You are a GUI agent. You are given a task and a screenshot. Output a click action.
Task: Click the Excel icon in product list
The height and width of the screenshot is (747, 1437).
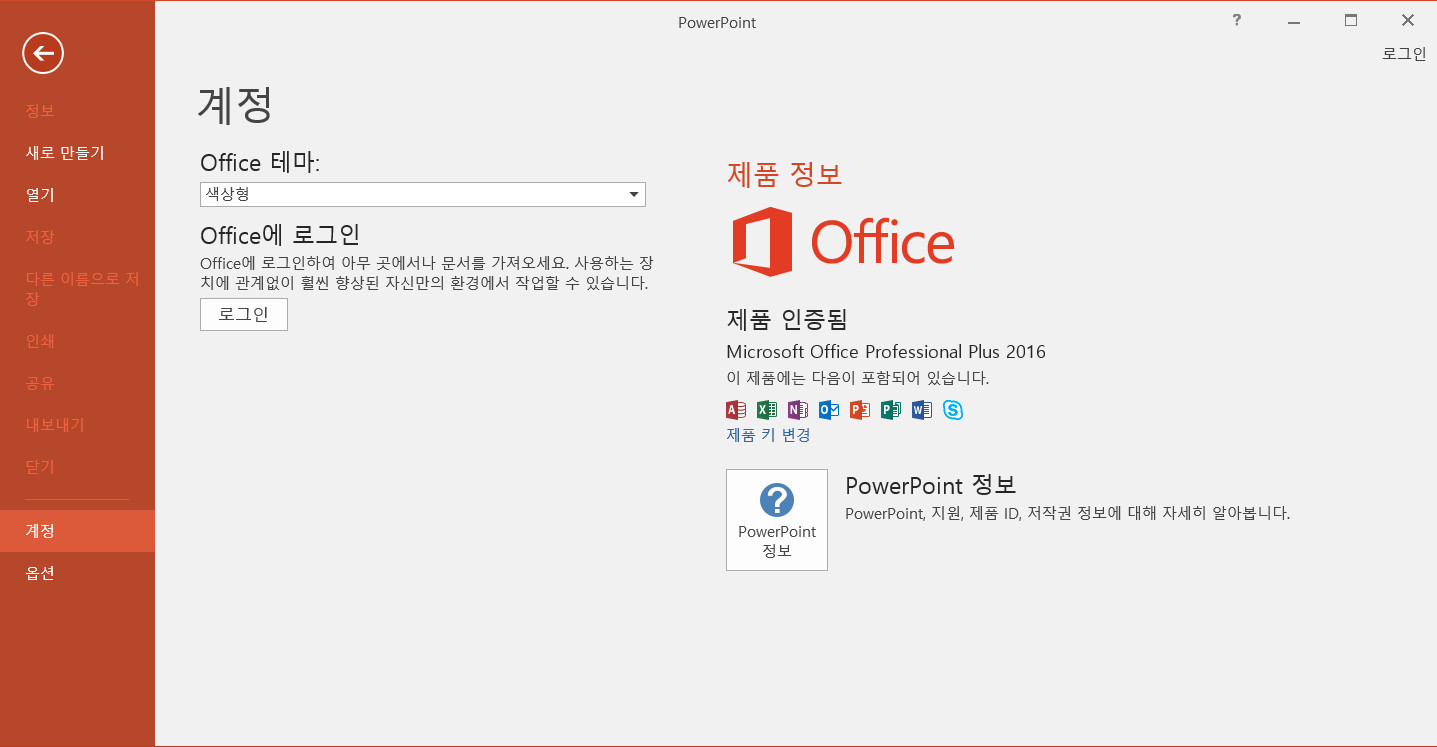tap(767, 409)
